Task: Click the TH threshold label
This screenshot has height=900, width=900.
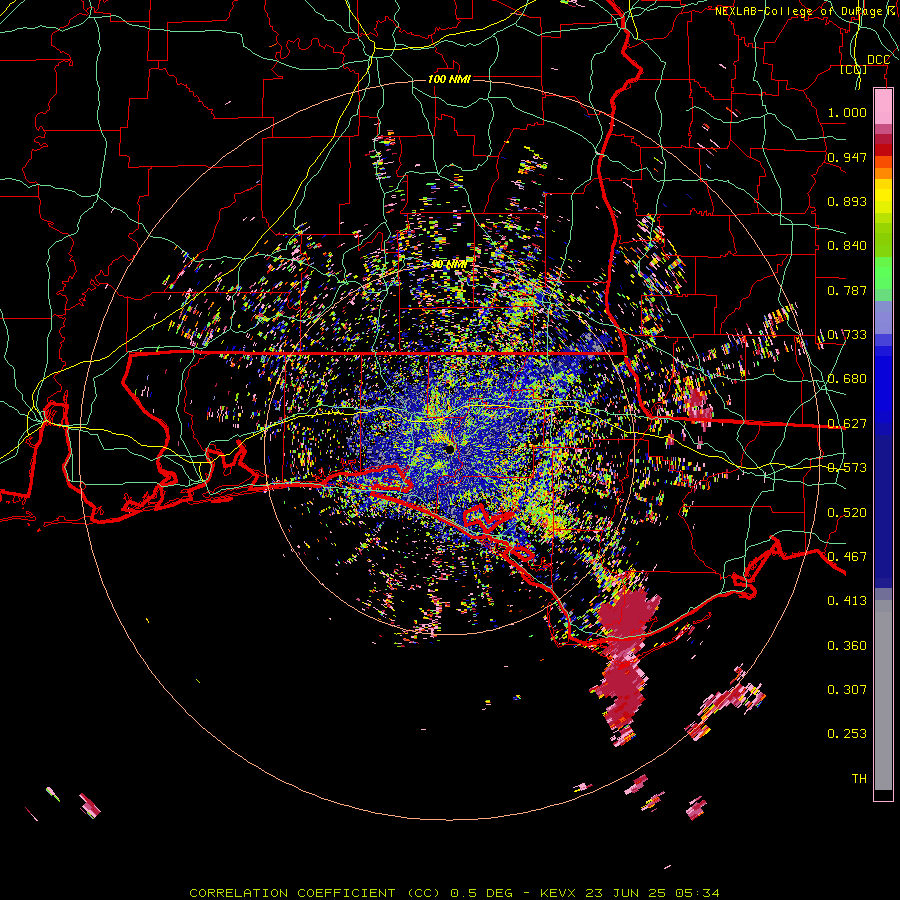Action: [x=859, y=779]
